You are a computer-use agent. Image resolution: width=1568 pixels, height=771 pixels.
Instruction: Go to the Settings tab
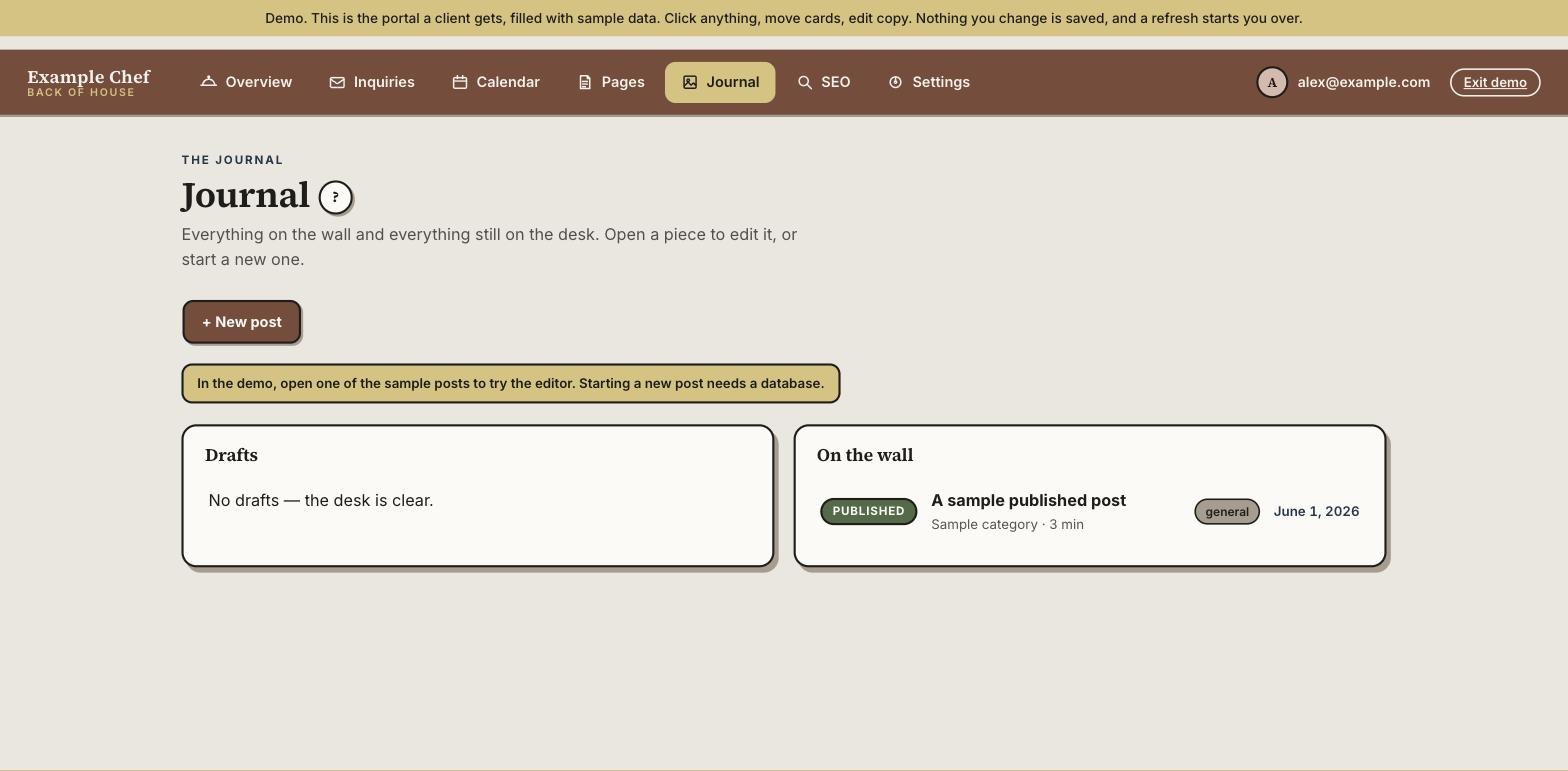(x=929, y=82)
